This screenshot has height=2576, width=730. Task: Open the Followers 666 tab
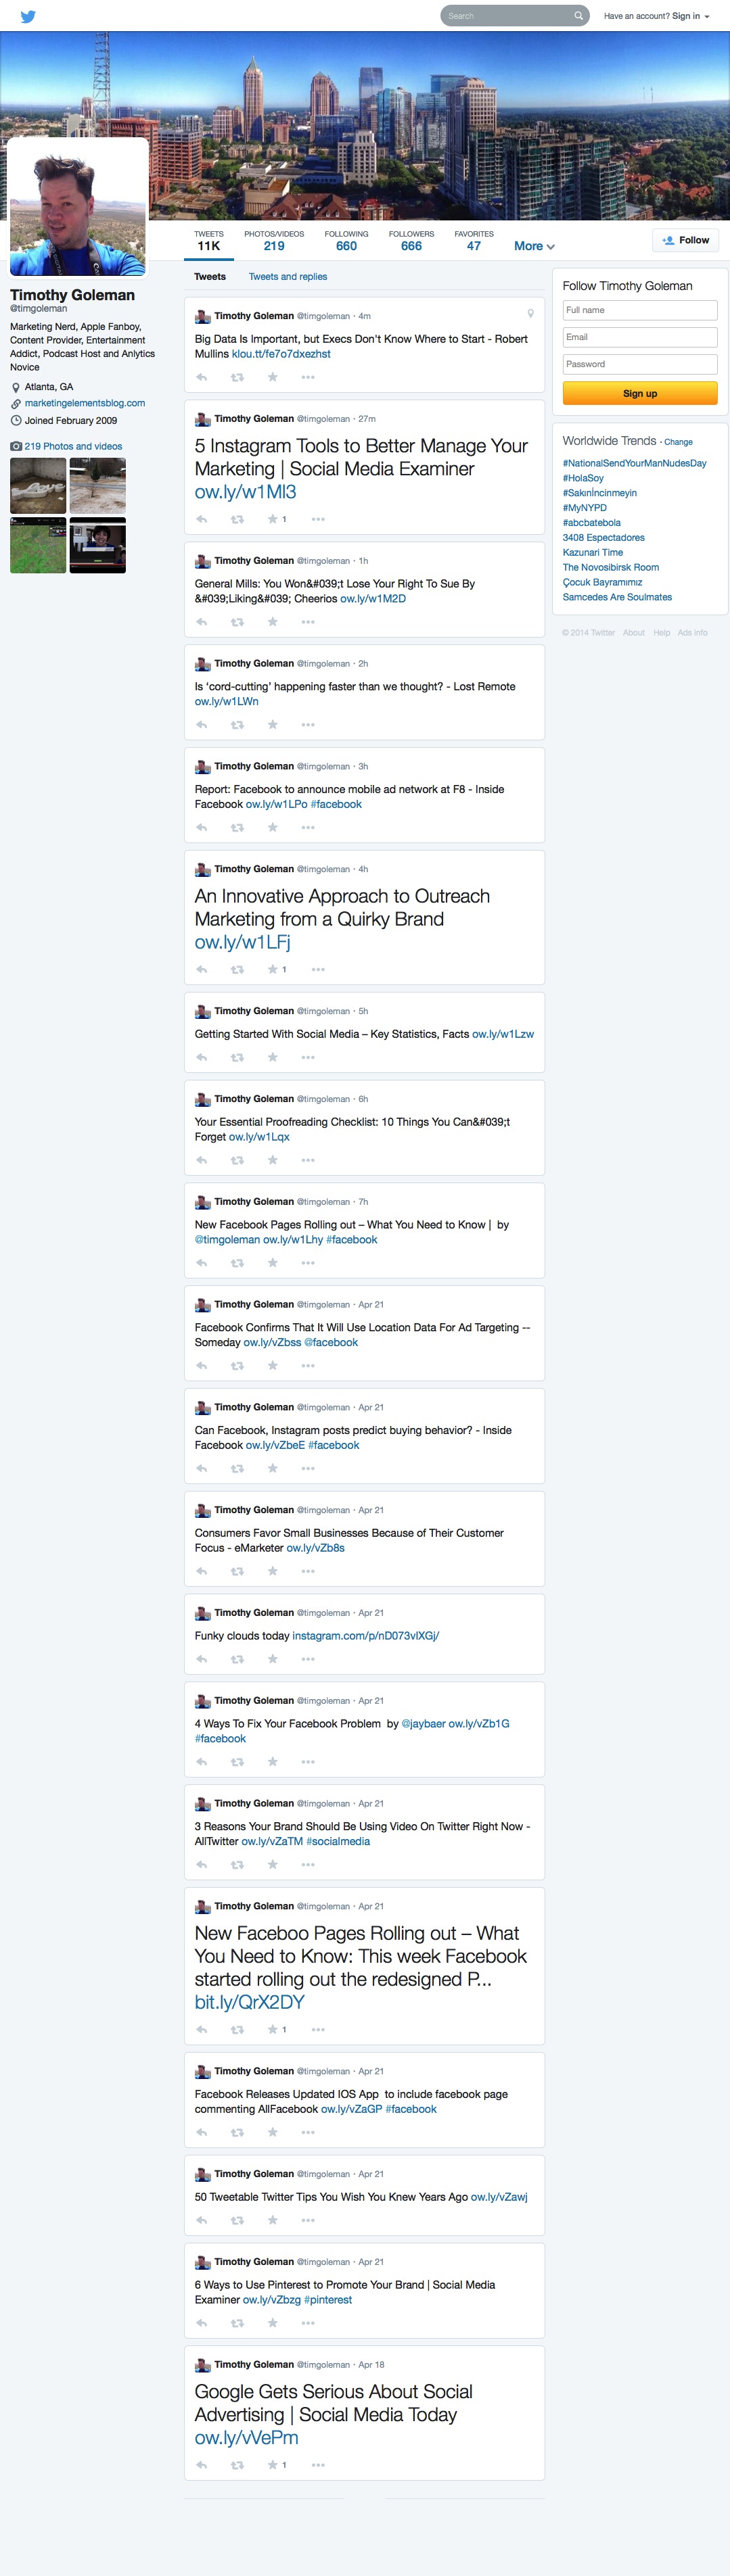[x=411, y=240]
